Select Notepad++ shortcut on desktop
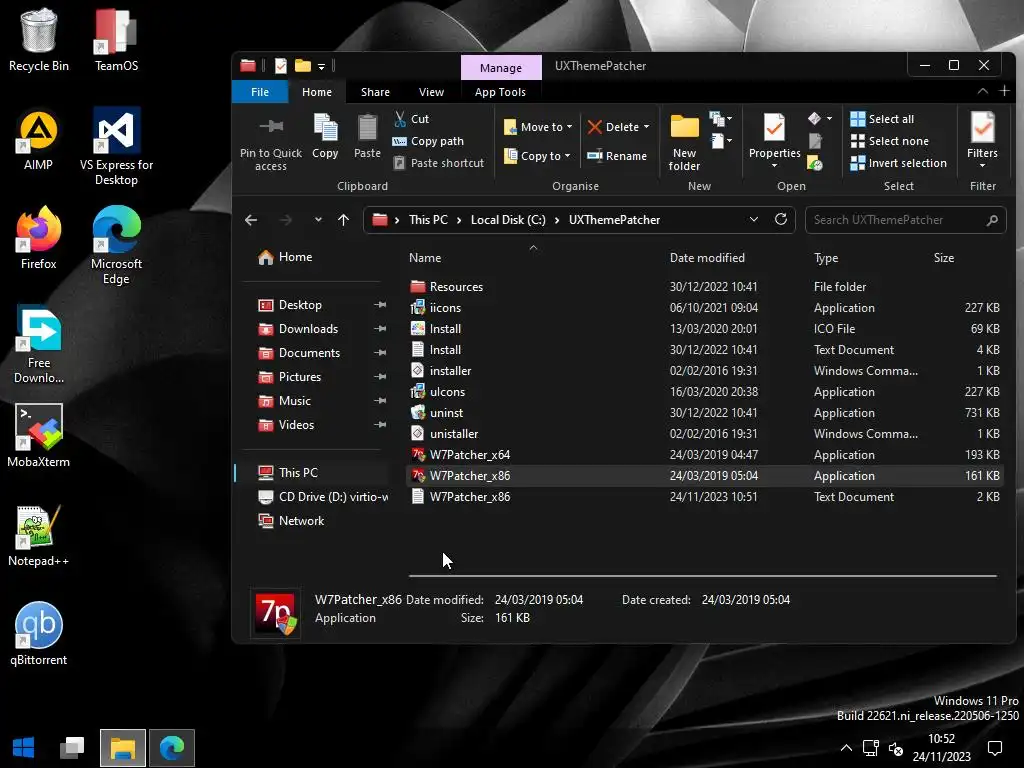Screen dimensions: 1024x768 [x=39, y=535]
